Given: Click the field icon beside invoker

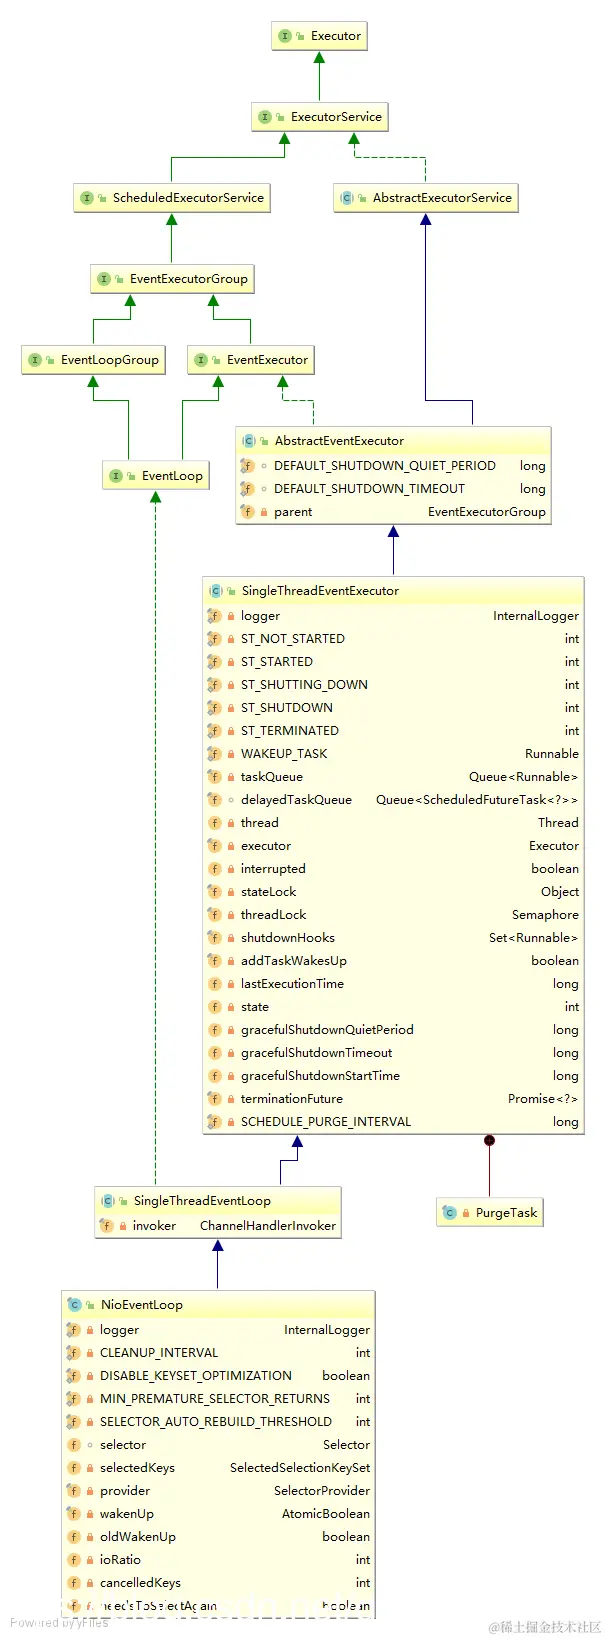Looking at the screenshot, I should pyautogui.click(x=106, y=1226).
